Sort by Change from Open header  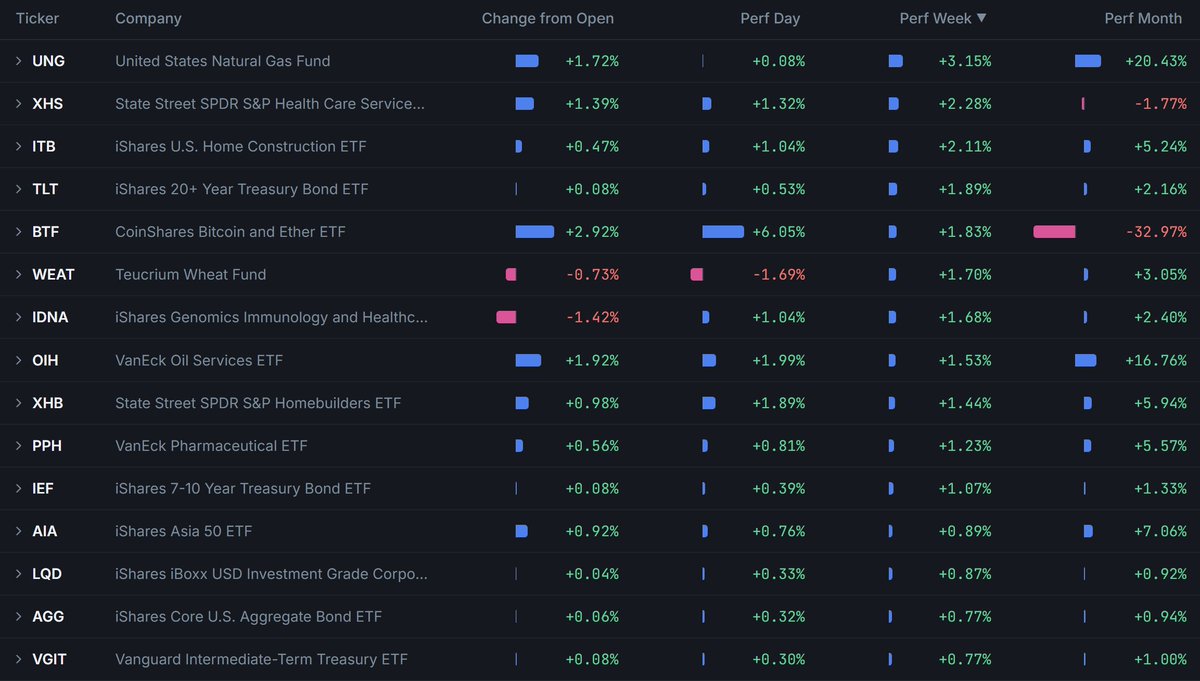(548, 18)
